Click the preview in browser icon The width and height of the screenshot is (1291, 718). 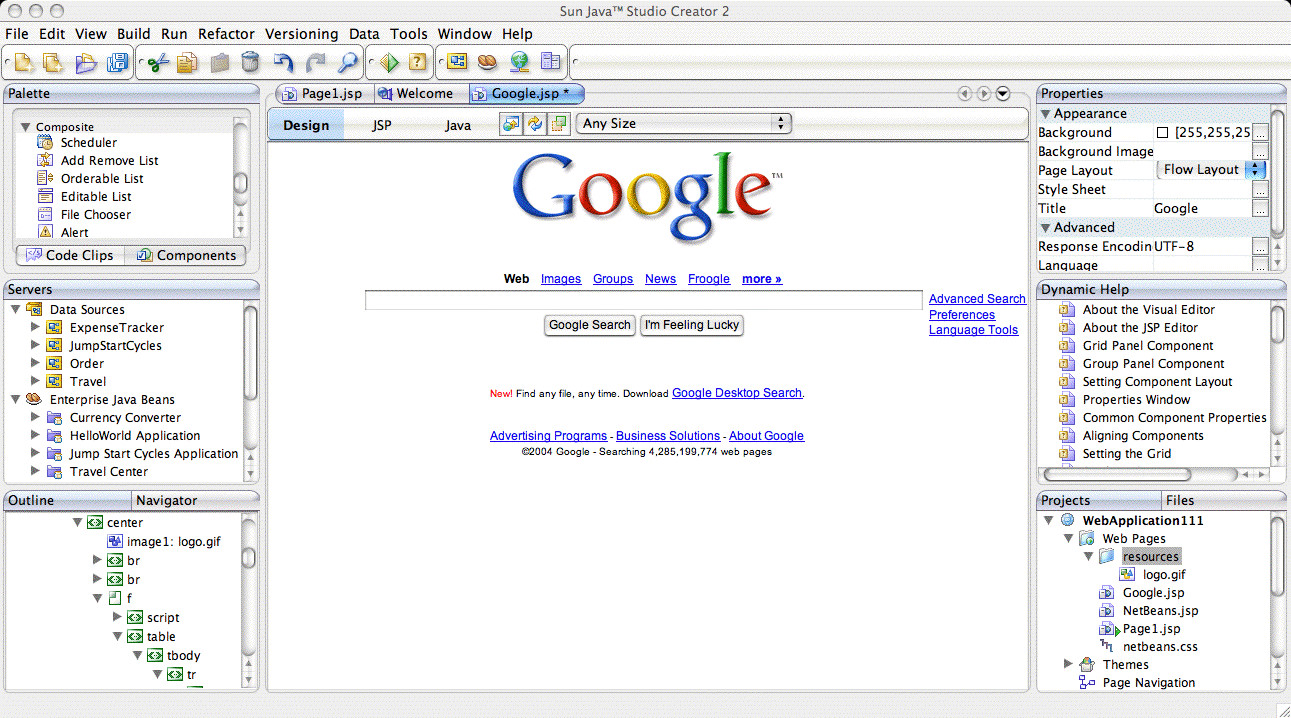click(x=511, y=124)
